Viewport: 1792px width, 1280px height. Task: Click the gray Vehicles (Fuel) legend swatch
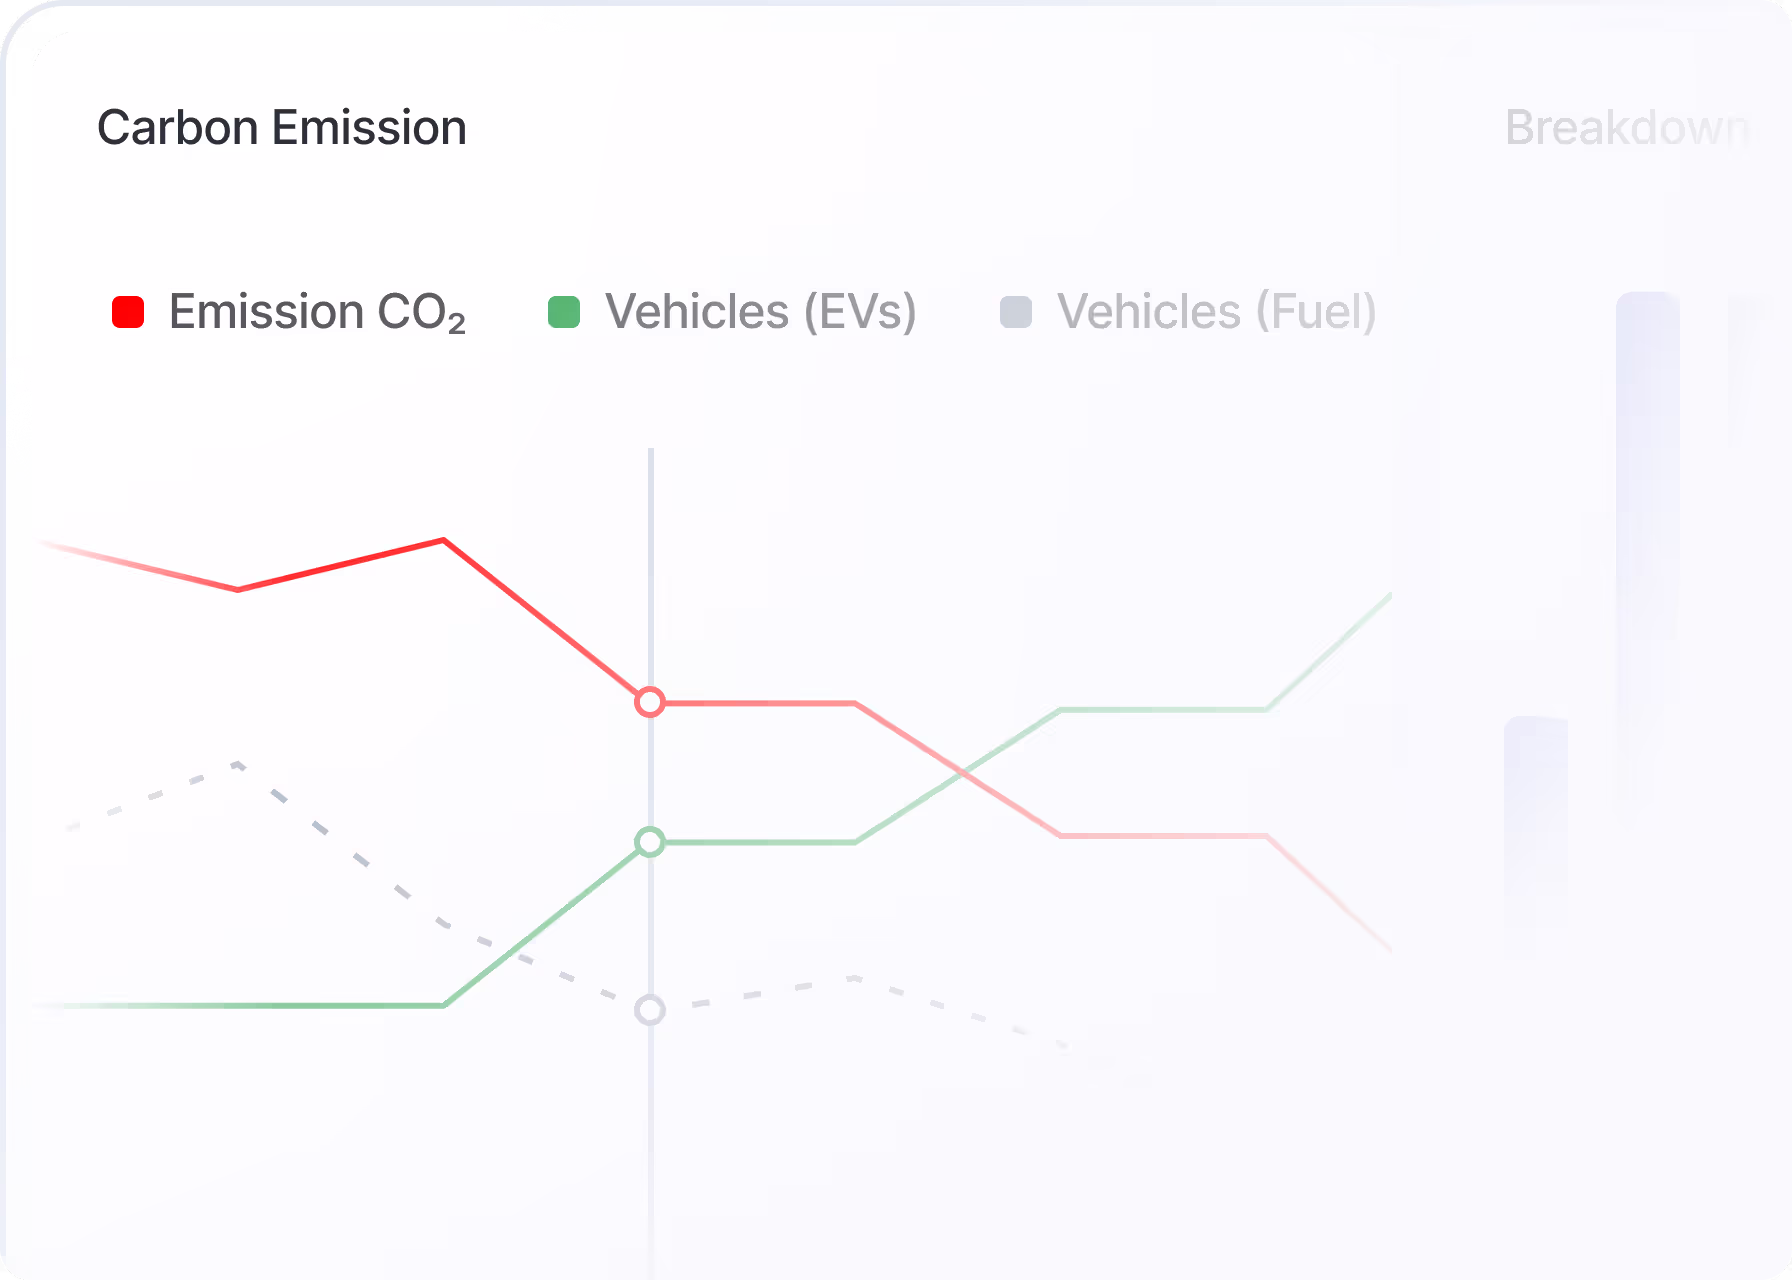[1016, 312]
